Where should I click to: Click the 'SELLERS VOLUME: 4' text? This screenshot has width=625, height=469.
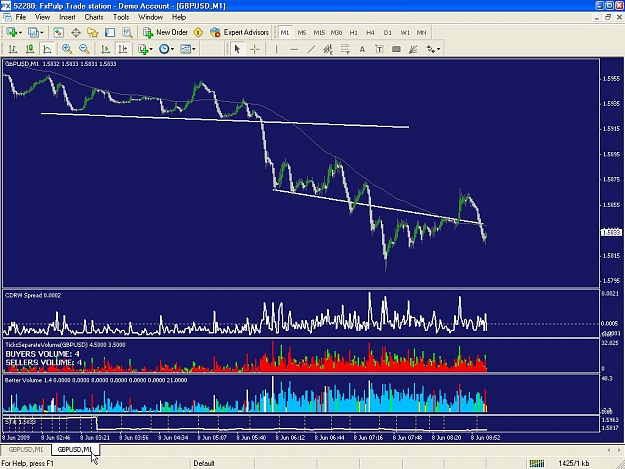pos(44,363)
